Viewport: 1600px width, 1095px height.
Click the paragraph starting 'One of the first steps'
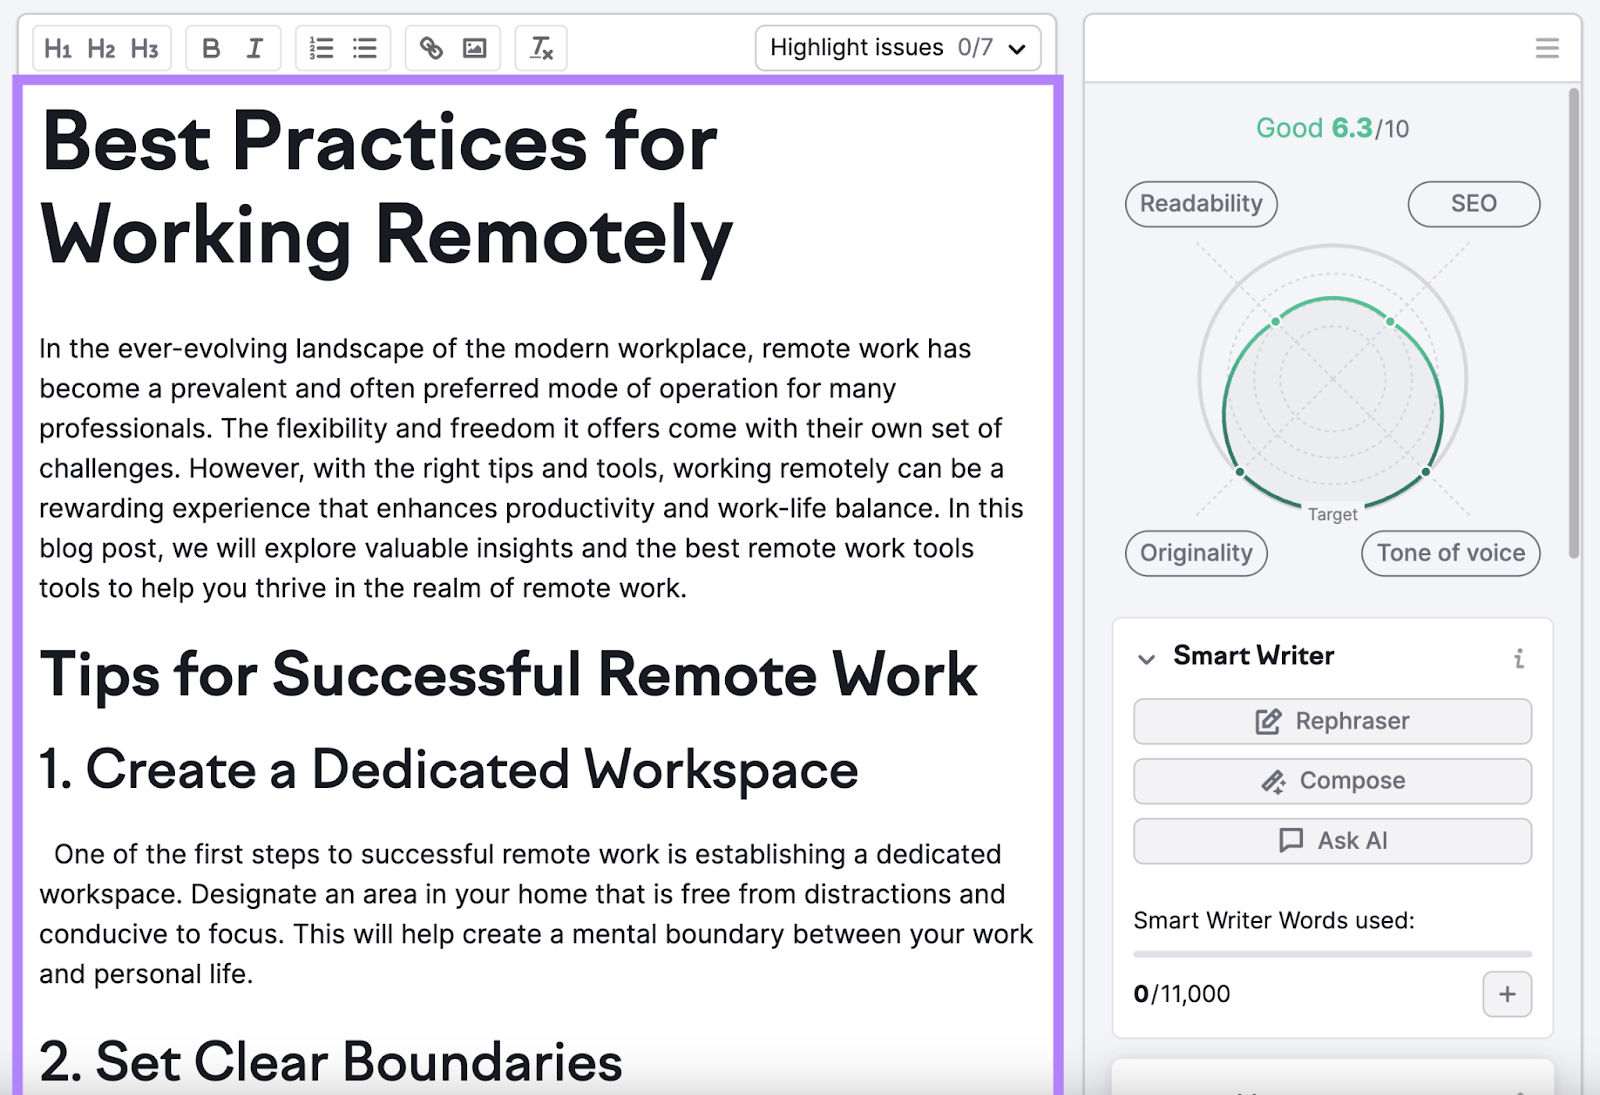coord(536,914)
